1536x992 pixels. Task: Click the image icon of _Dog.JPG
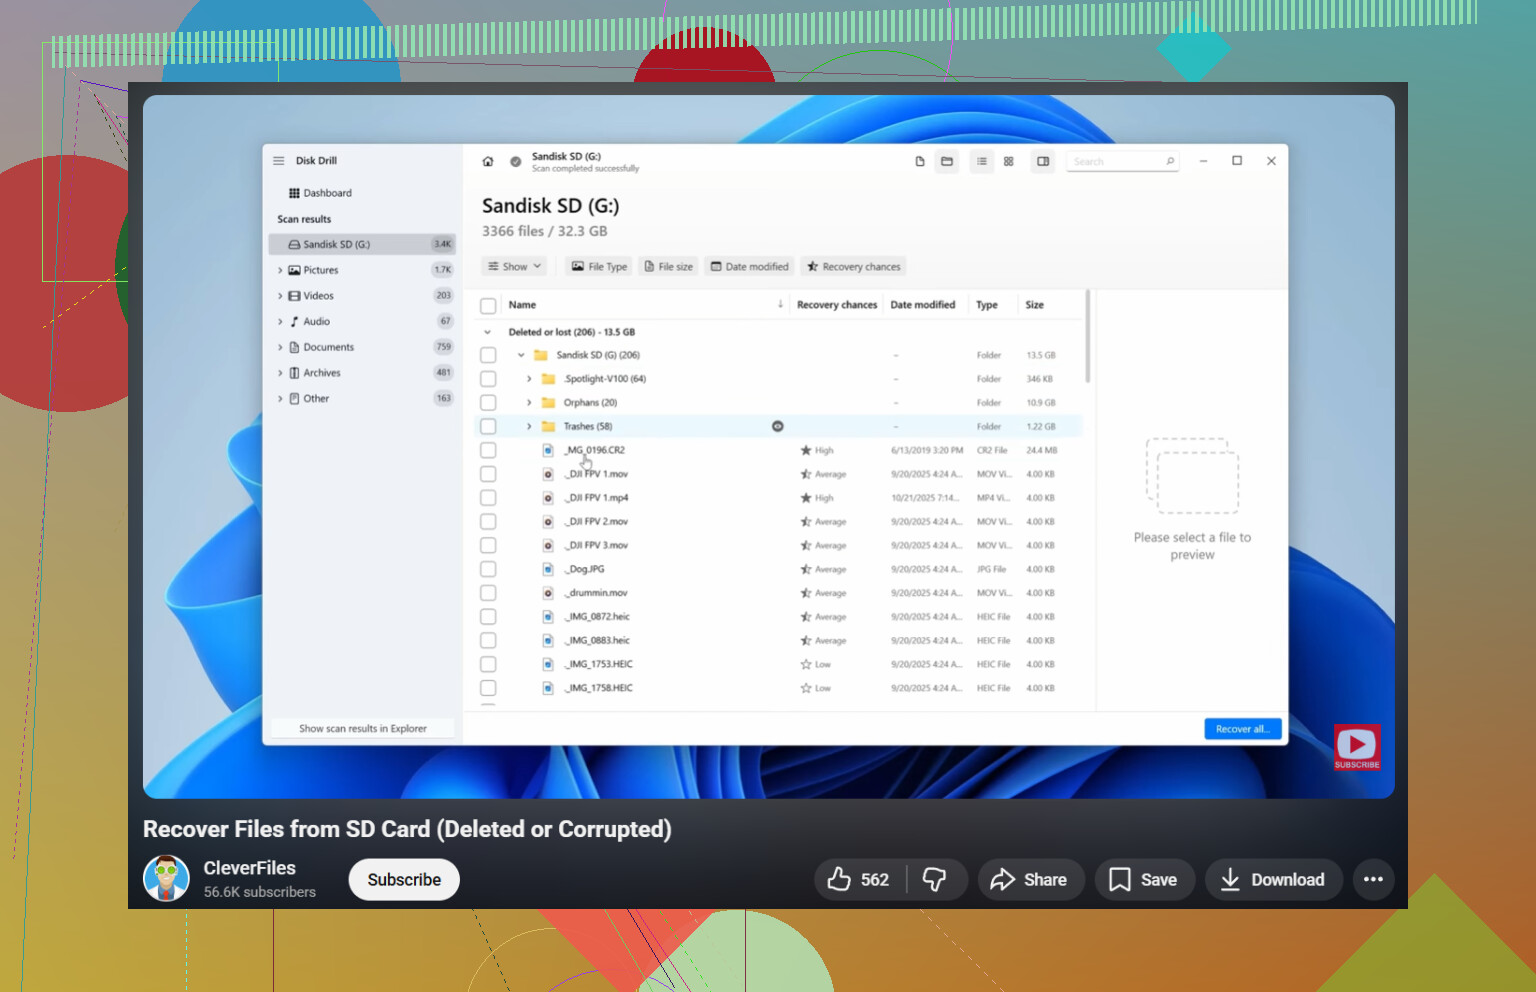tap(548, 569)
